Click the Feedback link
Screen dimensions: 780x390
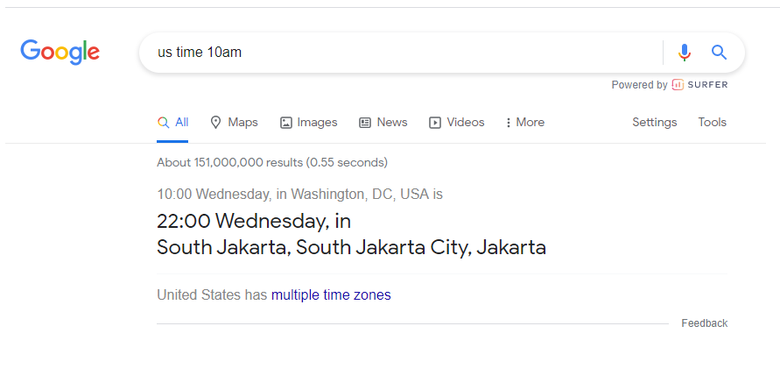point(704,323)
